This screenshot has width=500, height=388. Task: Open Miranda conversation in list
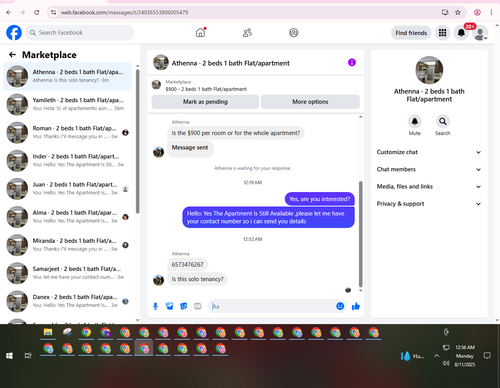67,245
